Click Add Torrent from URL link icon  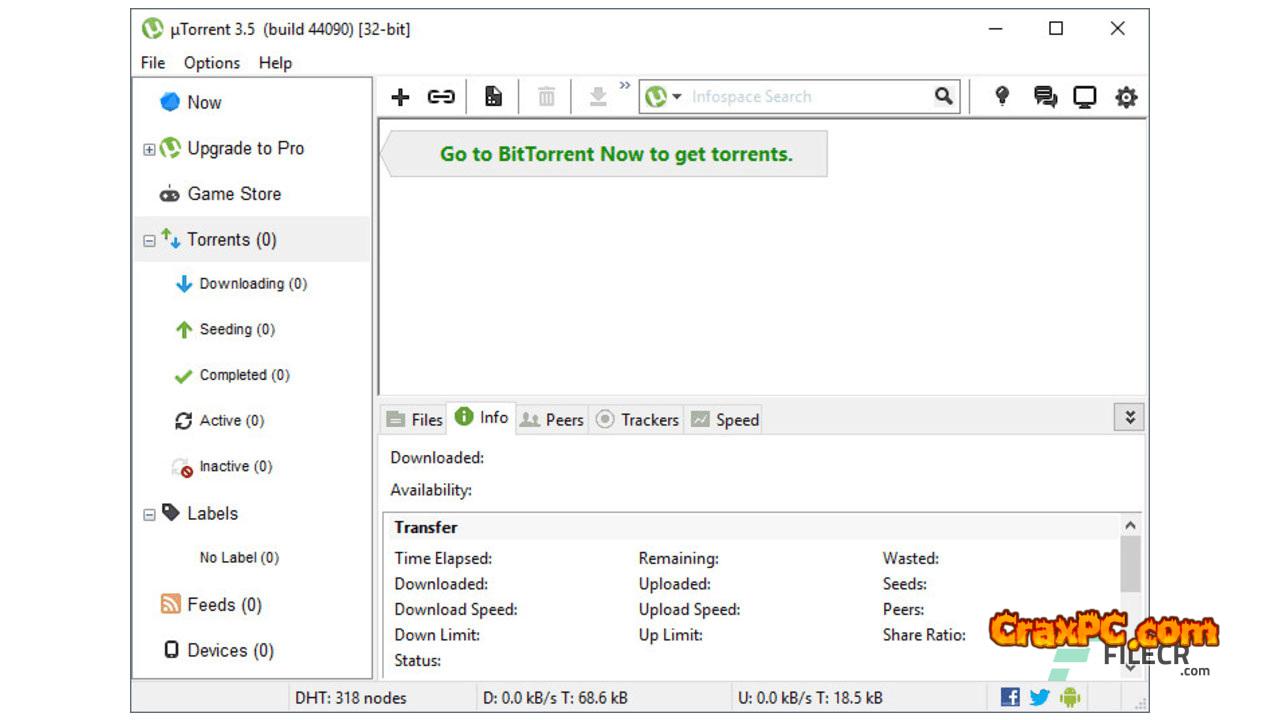pyautogui.click(x=441, y=97)
